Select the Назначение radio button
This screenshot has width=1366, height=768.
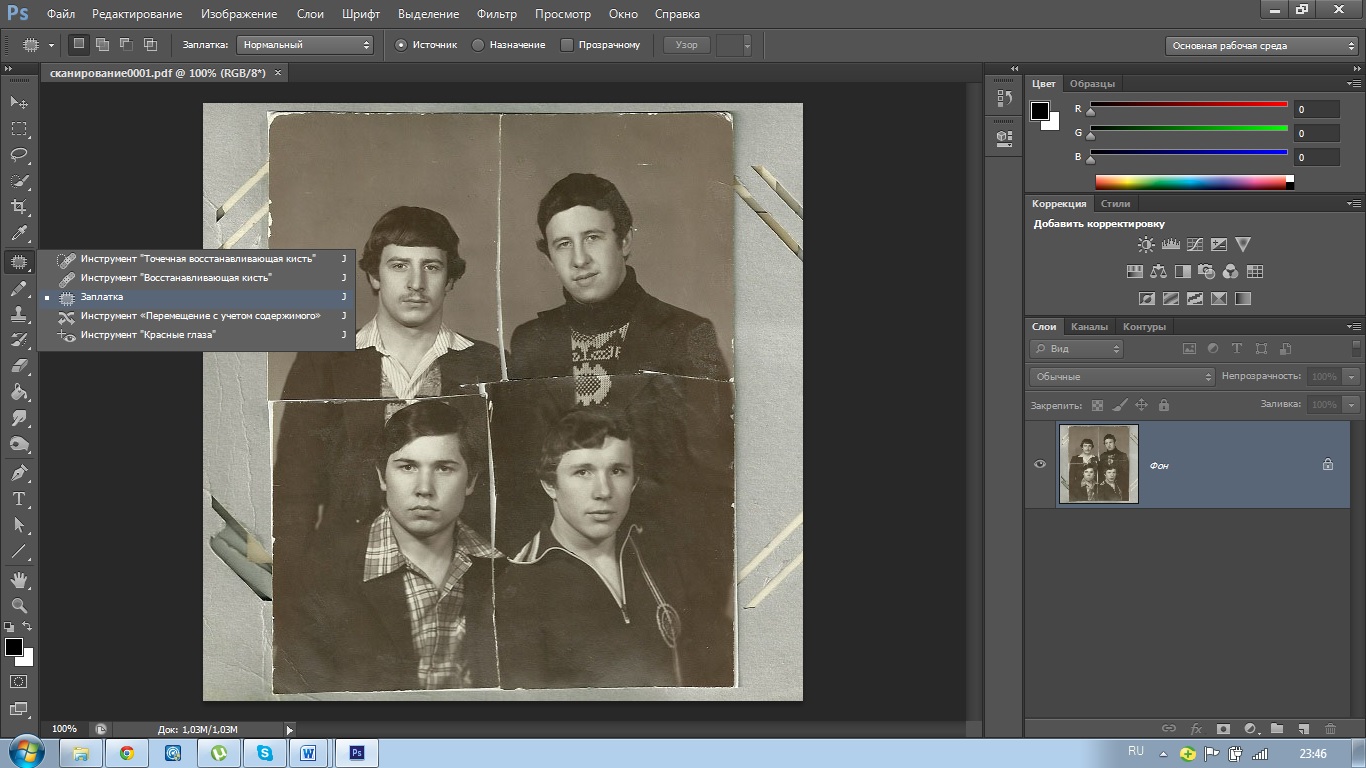478,45
